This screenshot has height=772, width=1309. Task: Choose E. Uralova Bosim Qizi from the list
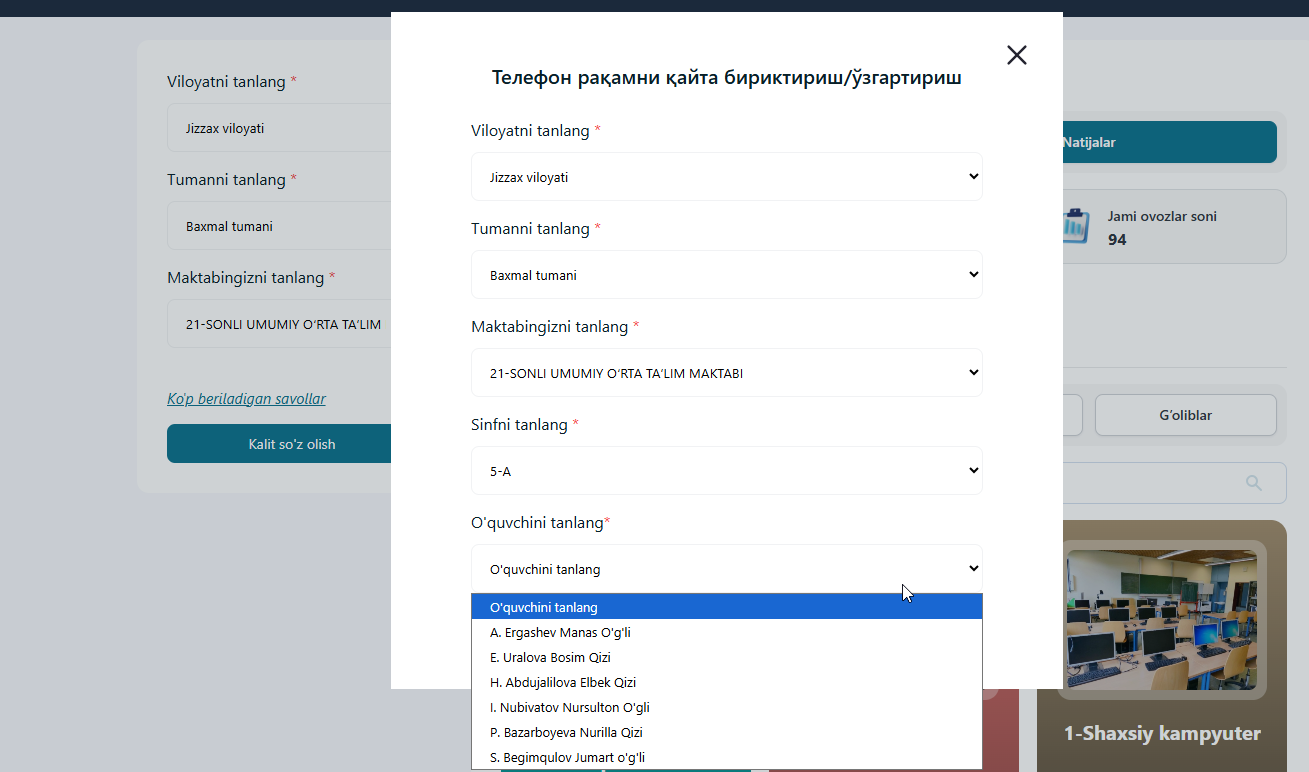coord(727,657)
